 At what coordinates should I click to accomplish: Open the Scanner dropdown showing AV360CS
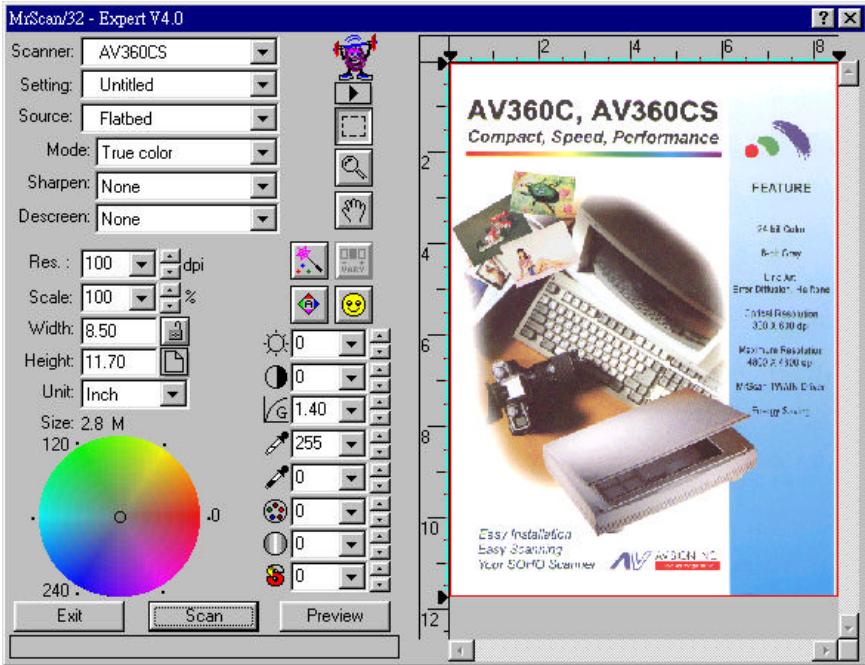[263, 52]
